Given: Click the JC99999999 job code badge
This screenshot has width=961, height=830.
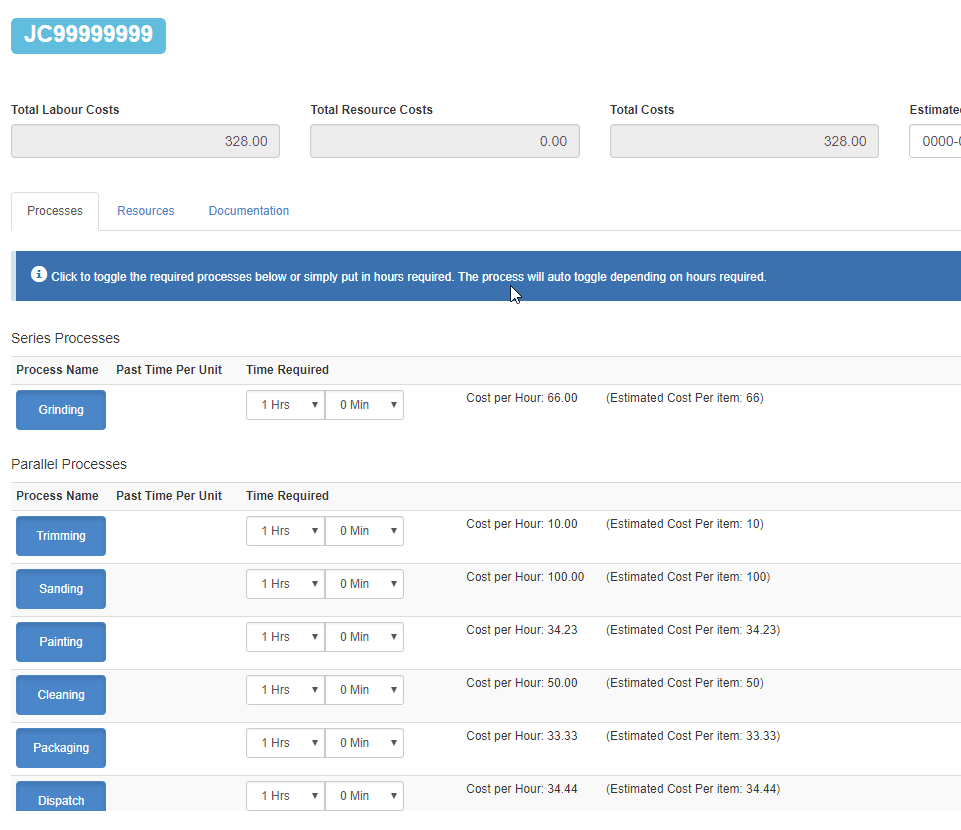Looking at the screenshot, I should 88,35.
